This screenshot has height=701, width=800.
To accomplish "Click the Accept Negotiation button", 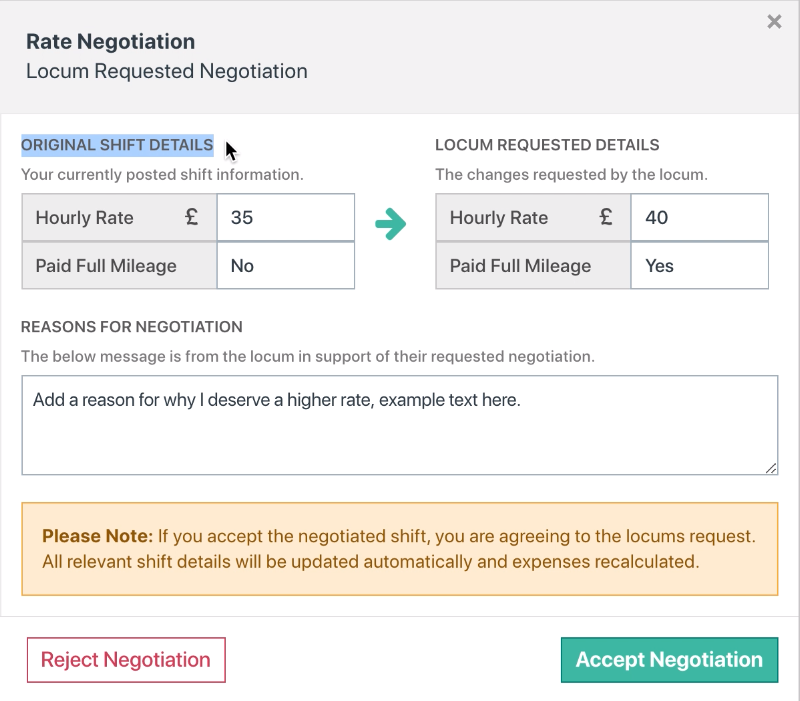I will [669, 660].
